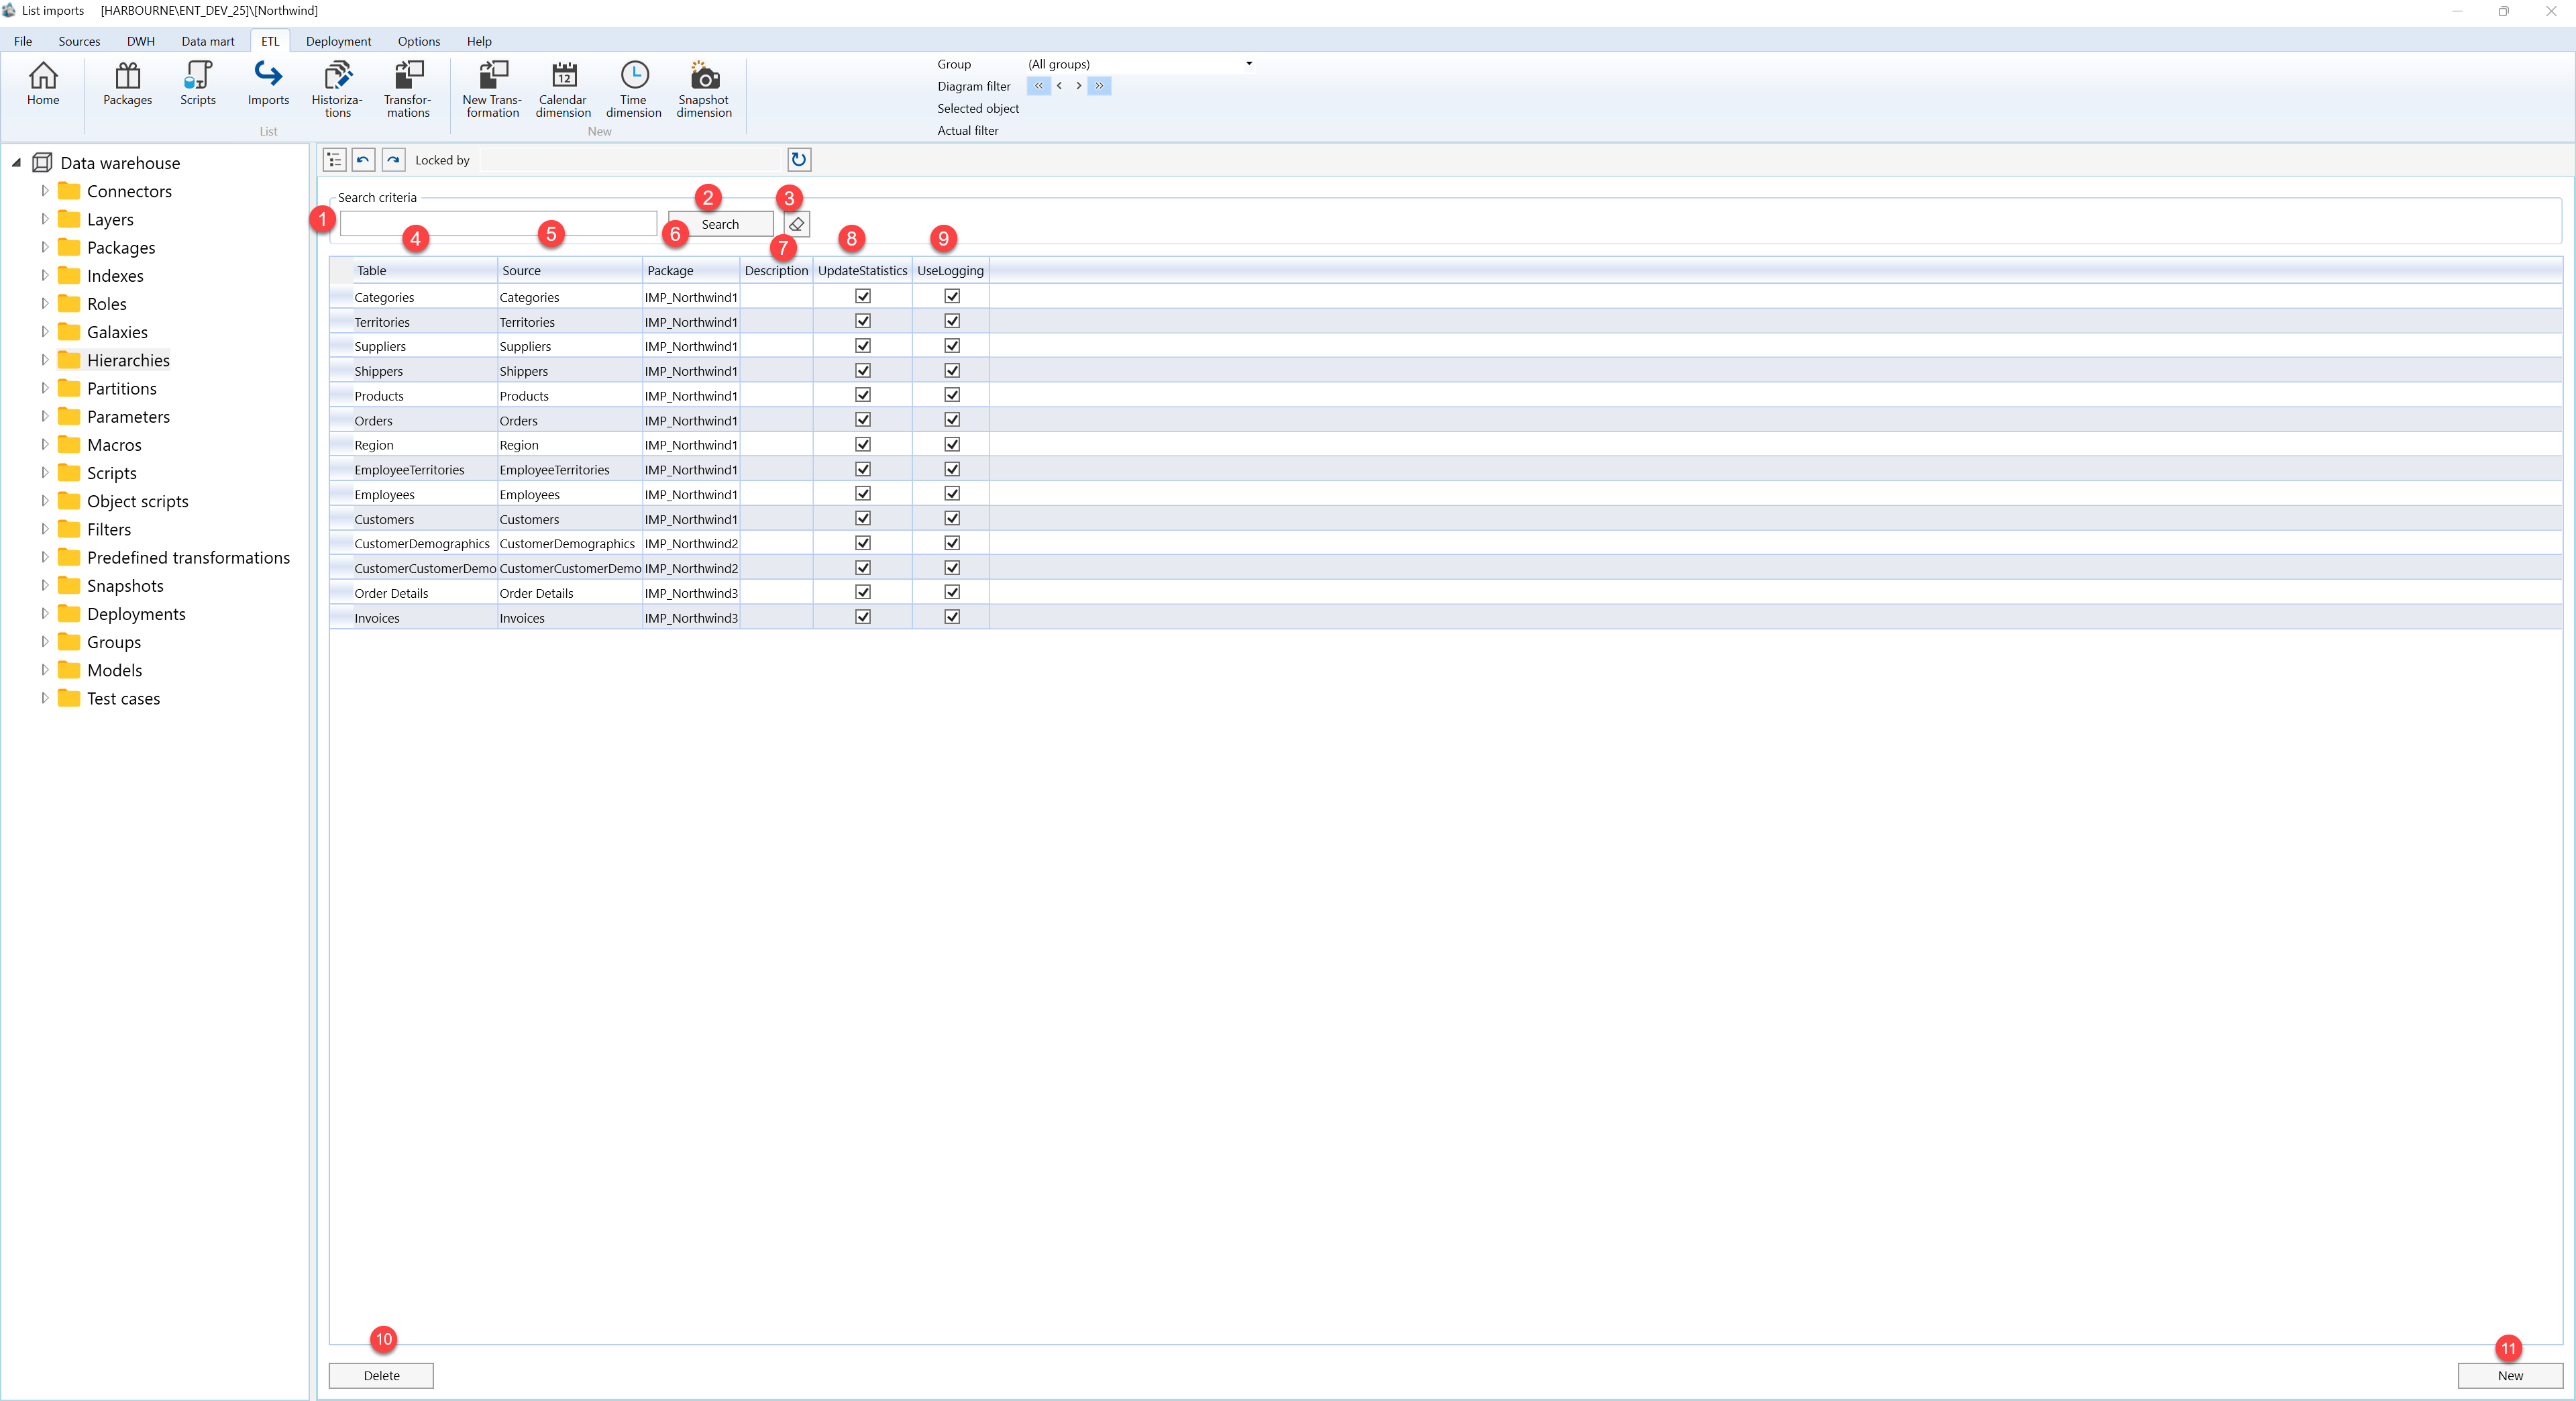Open the Help ribbon tab
The width and height of the screenshot is (2576, 1401).
coord(479,41)
